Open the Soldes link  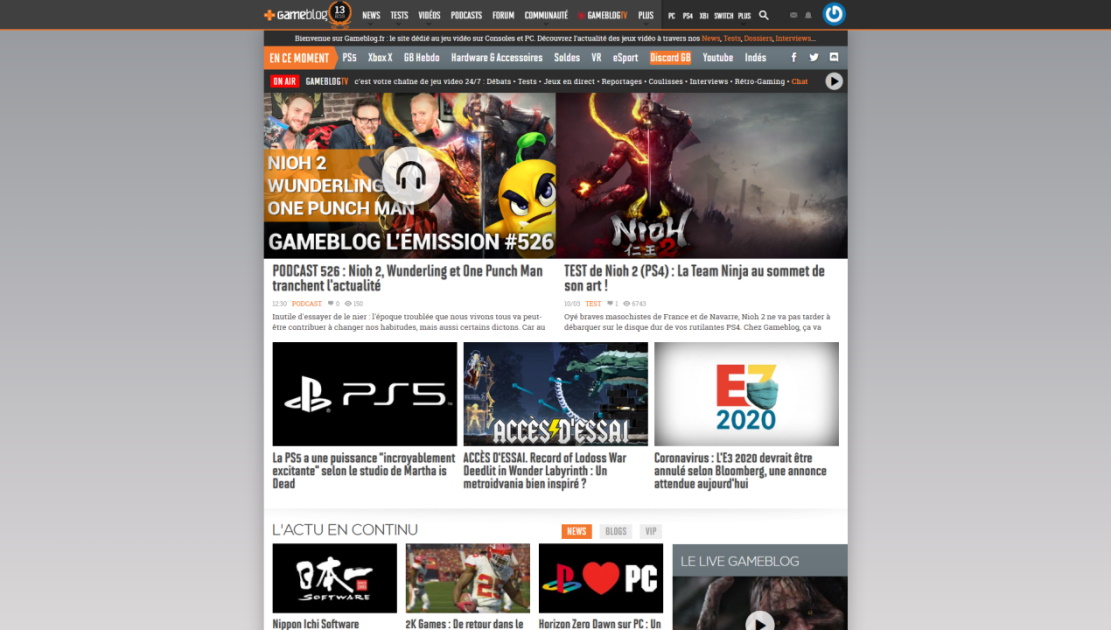(x=567, y=57)
